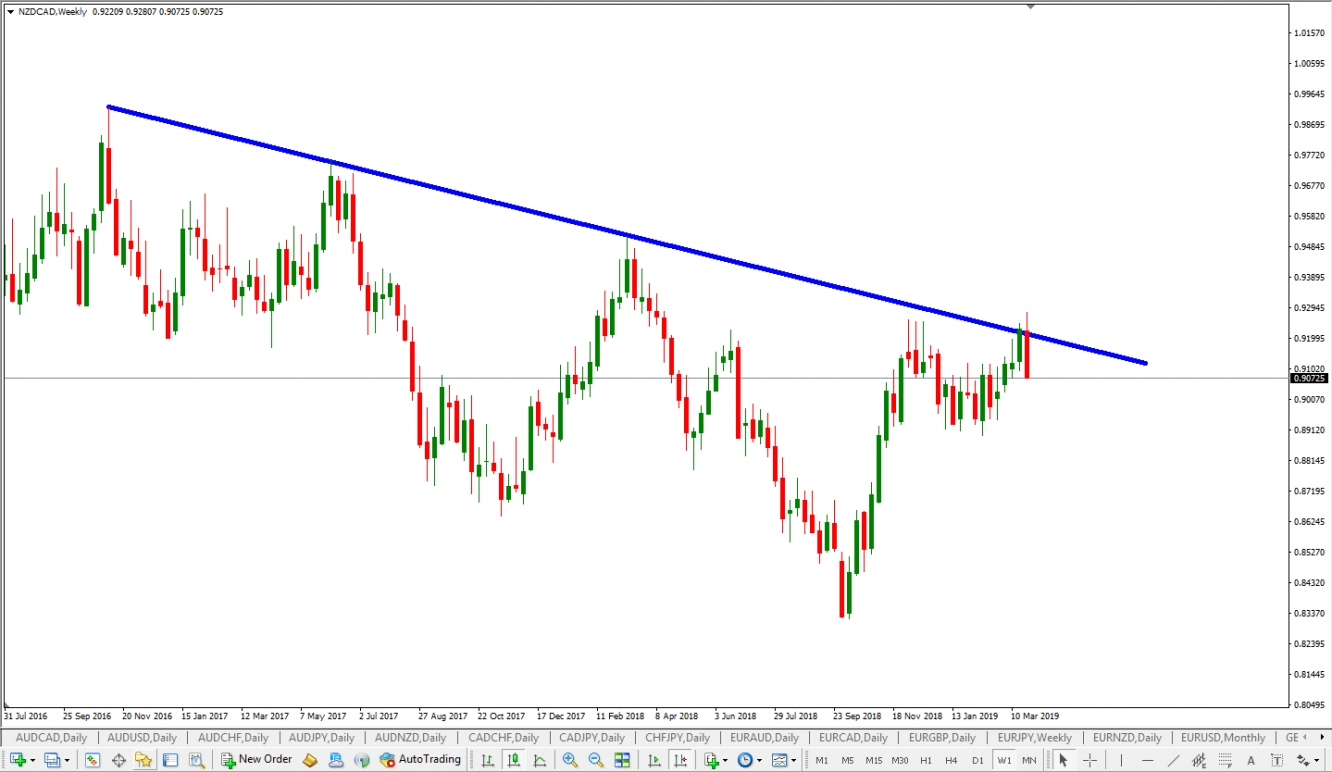Select the M1 timeframe
This screenshot has width=1332, height=772.
pyautogui.click(x=822, y=760)
